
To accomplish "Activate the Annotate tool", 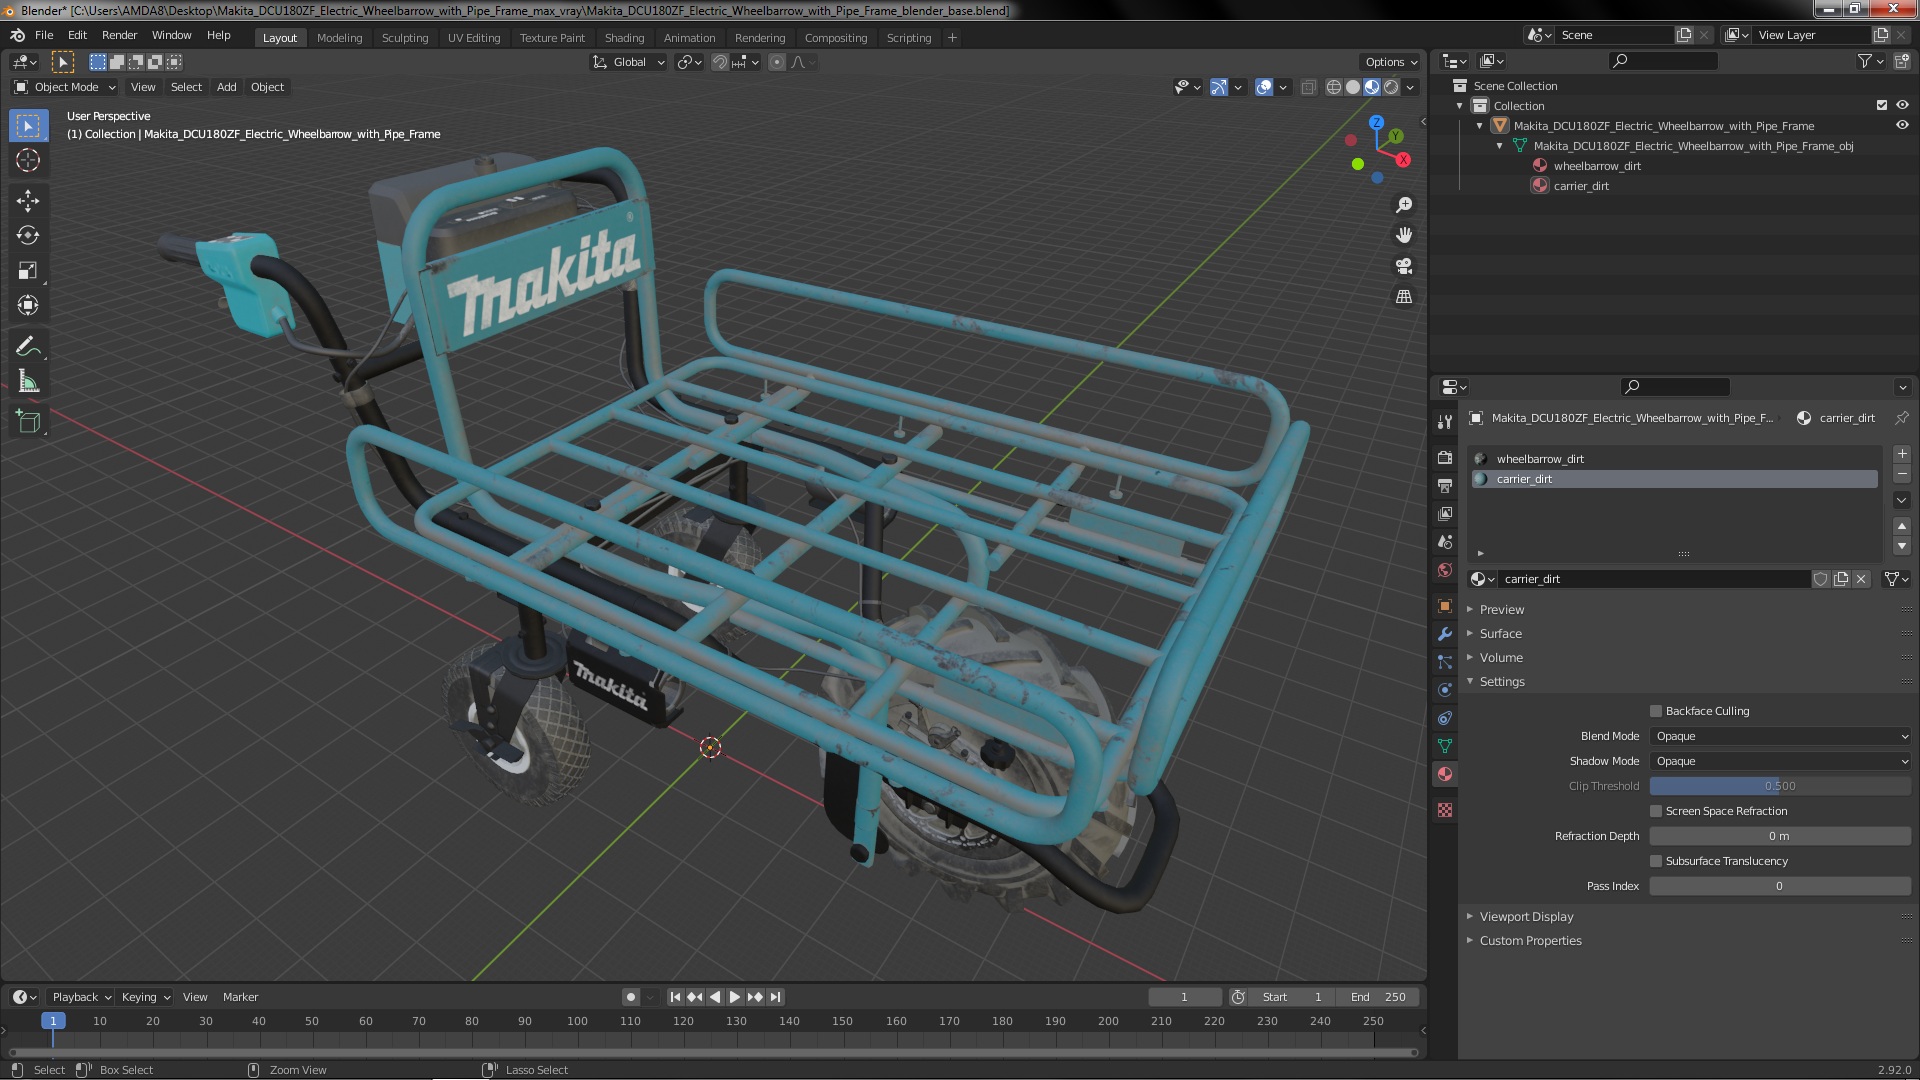I will coord(28,347).
